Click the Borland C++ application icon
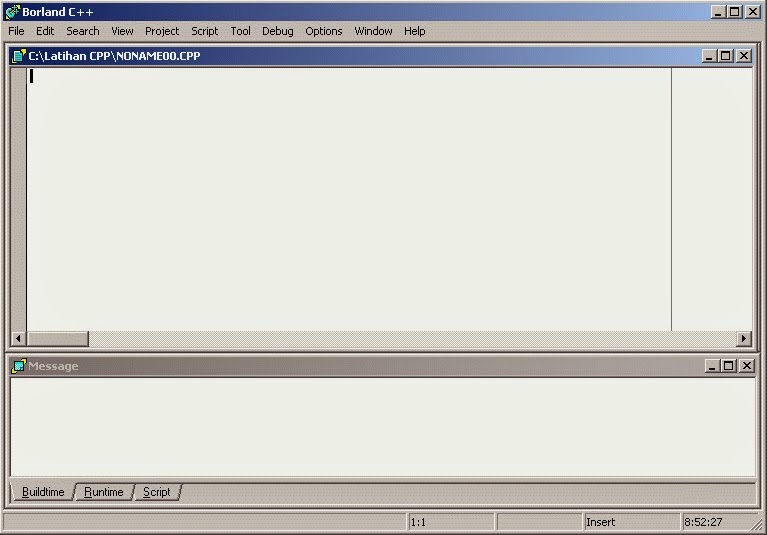This screenshot has height=535, width=767. click(12, 12)
